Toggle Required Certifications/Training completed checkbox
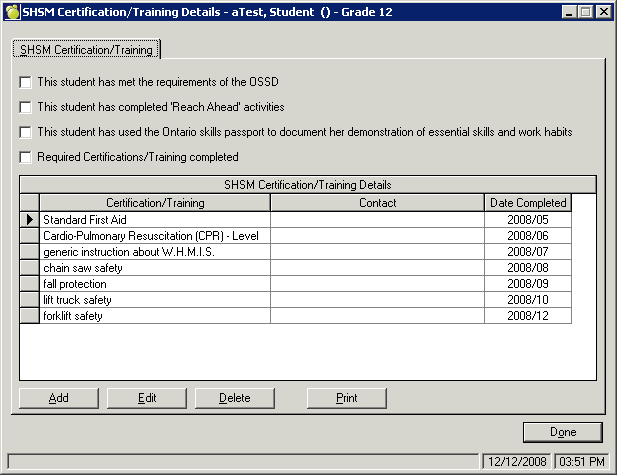 (x=25, y=157)
